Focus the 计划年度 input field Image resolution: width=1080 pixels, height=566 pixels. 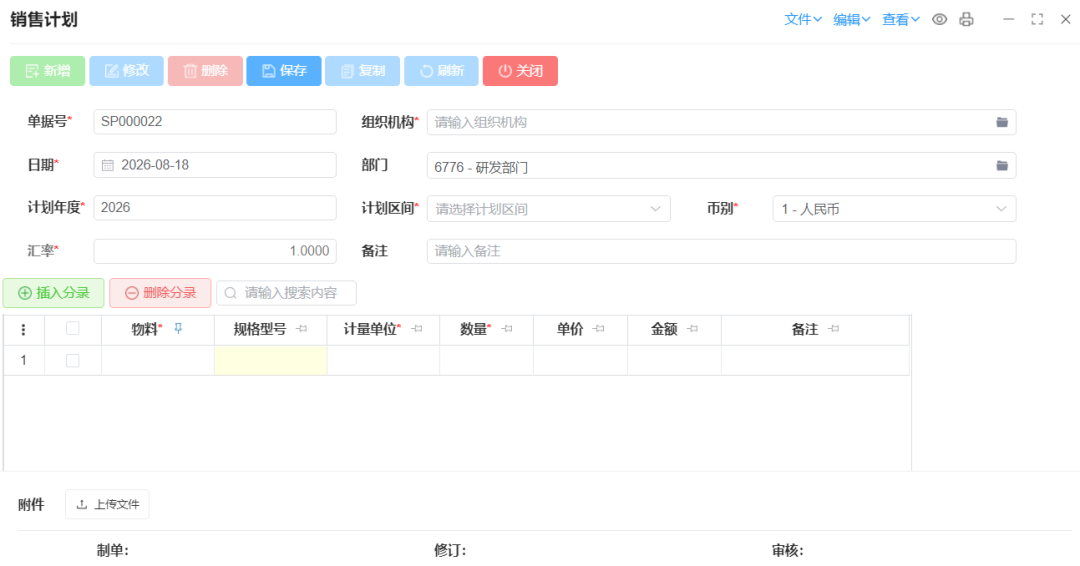(215, 208)
